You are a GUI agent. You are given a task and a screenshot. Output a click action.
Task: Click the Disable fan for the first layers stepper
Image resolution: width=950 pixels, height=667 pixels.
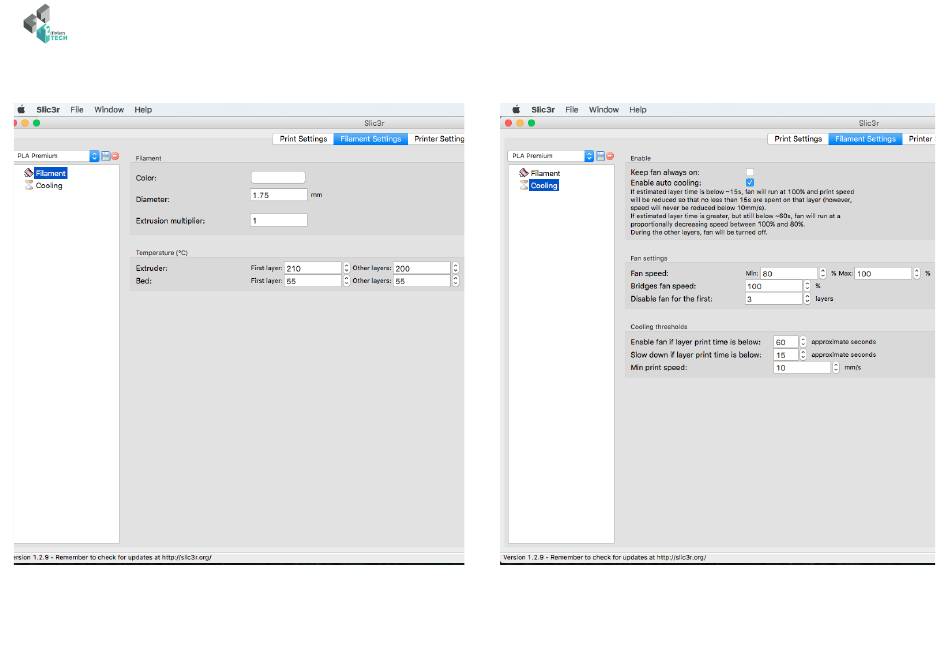[807, 299]
